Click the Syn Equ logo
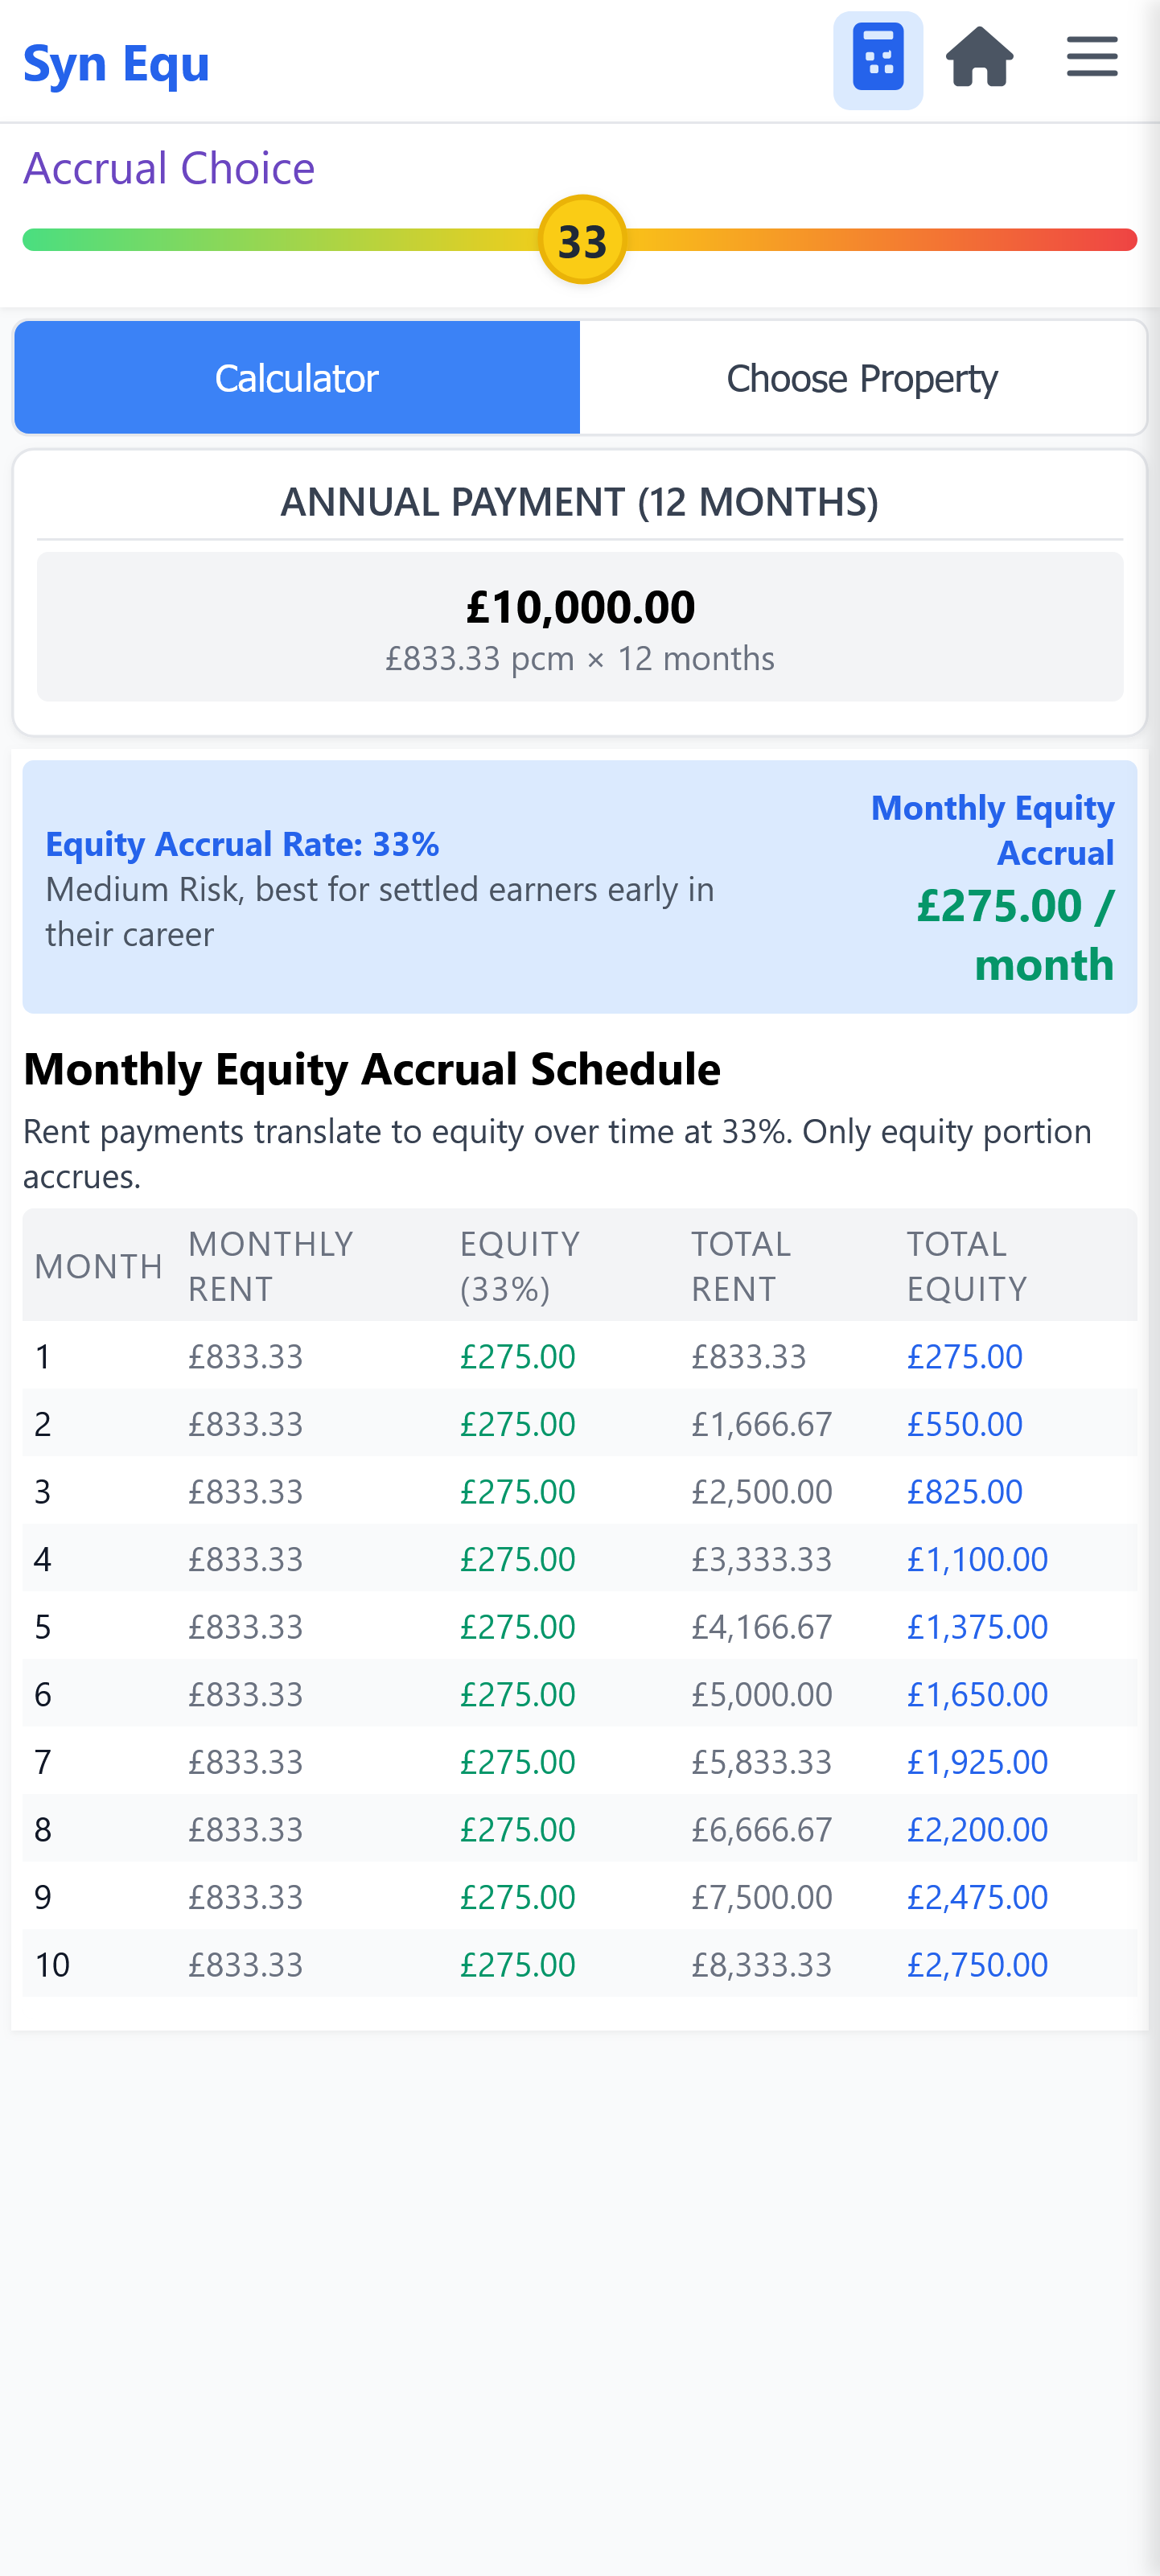This screenshot has height=2576, width=1160. pos(116,63)
